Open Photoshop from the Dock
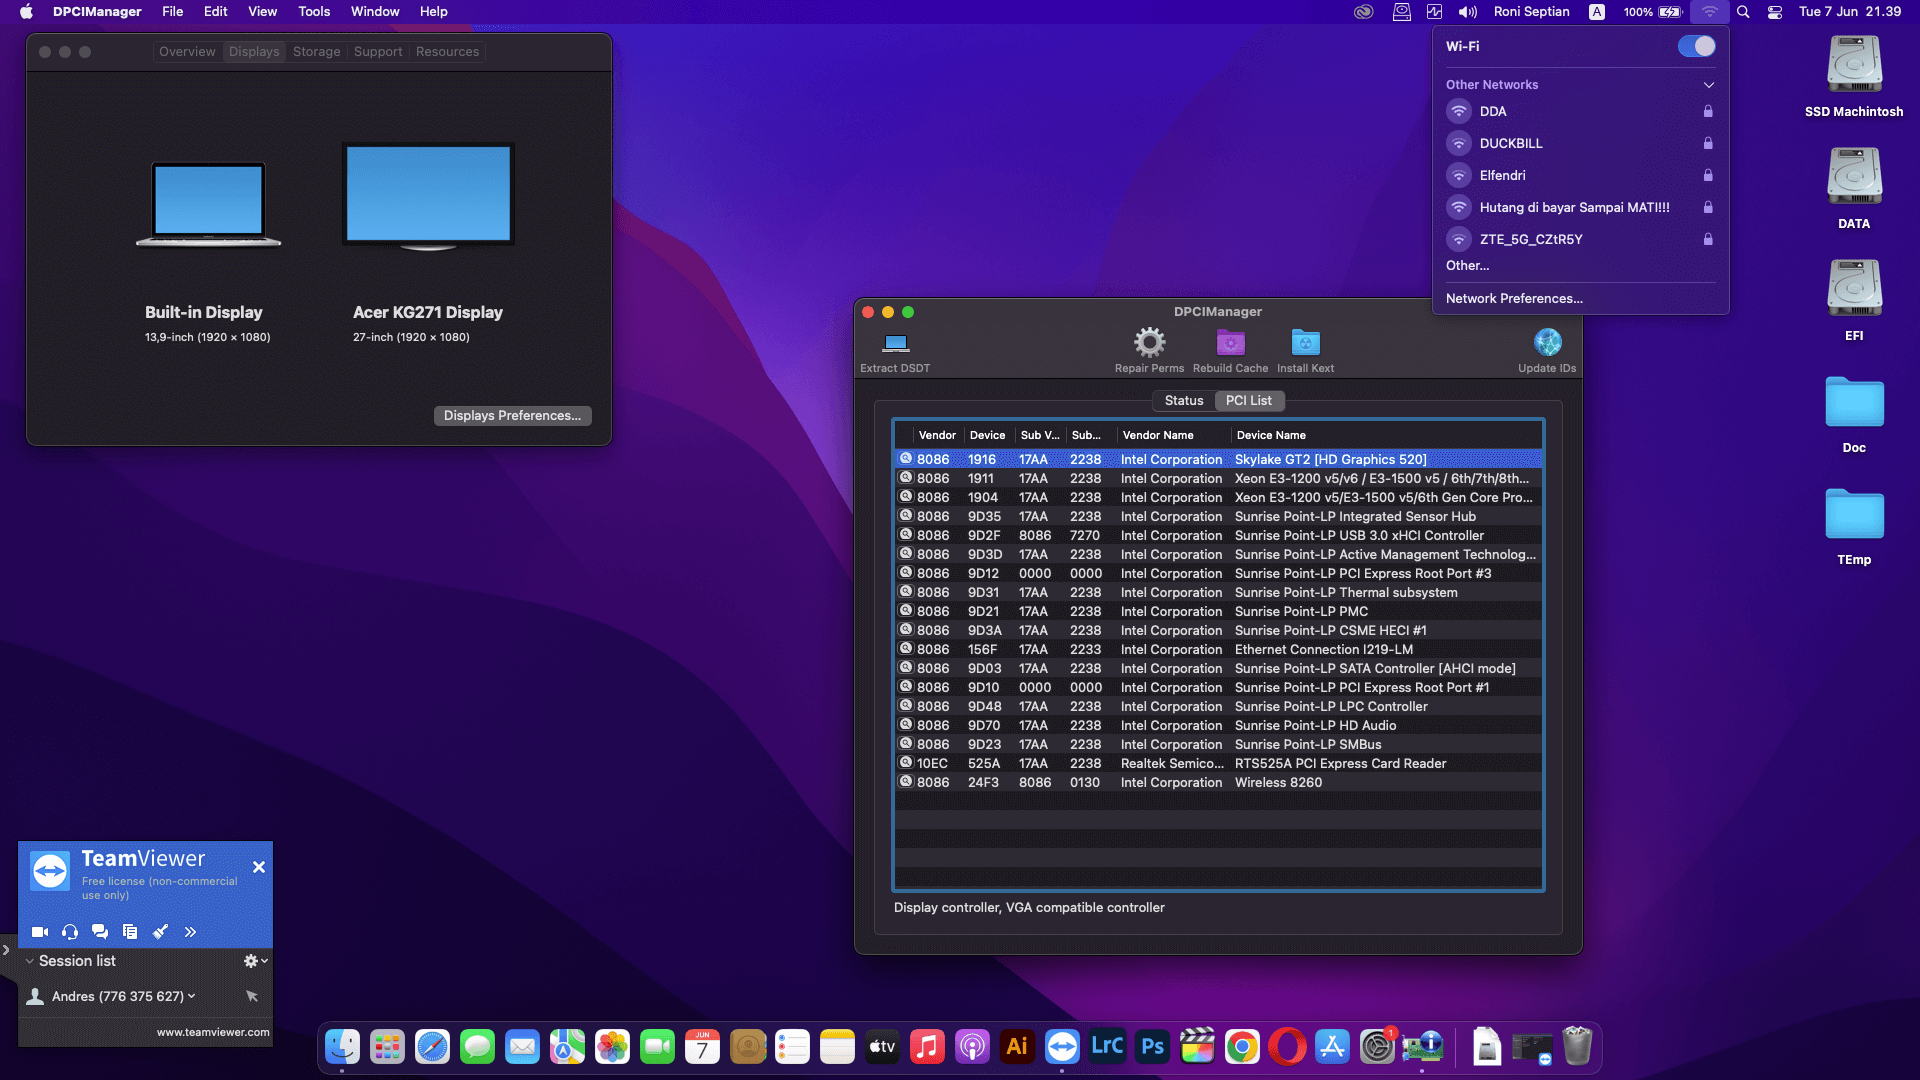The height and width of the screenshot is (1080, 1920). pyautogui.click(x=1152, y=1046)
